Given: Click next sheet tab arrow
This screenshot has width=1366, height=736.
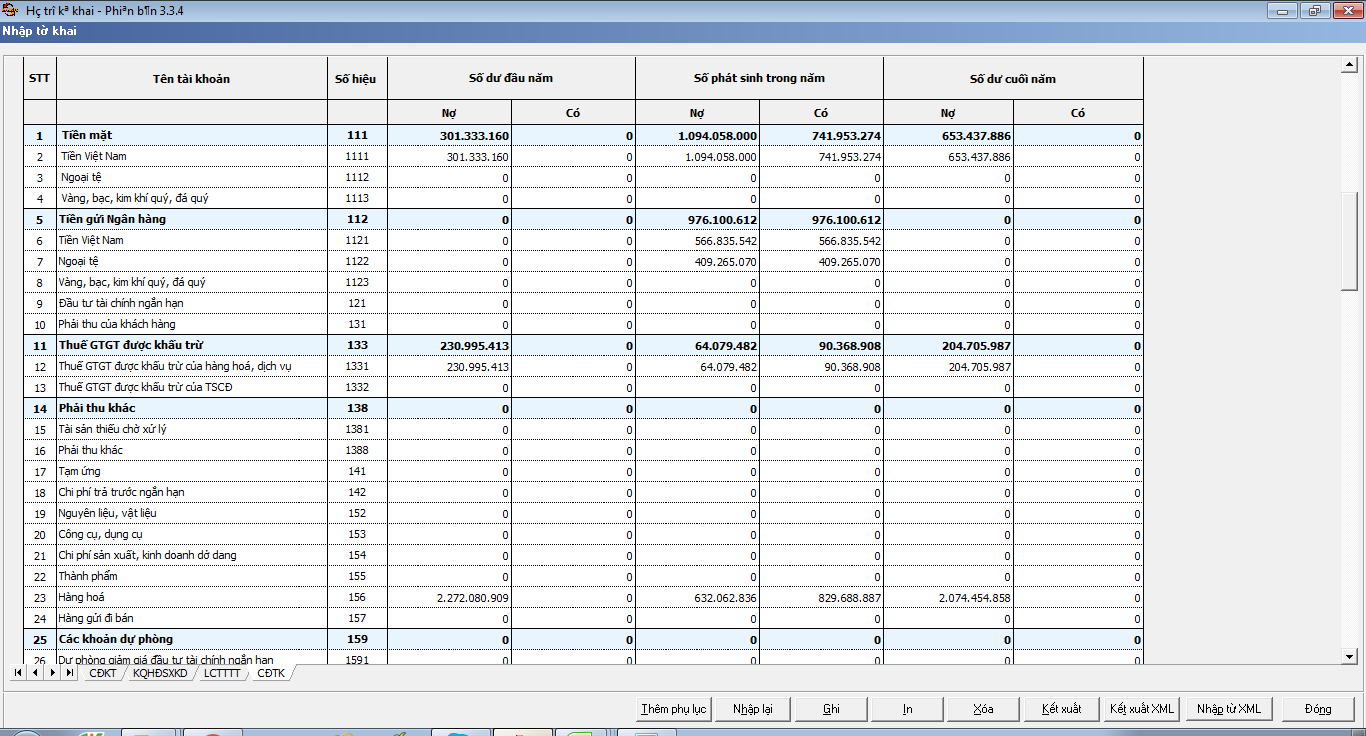Looking at the screenshot, I should click(53, 673).
